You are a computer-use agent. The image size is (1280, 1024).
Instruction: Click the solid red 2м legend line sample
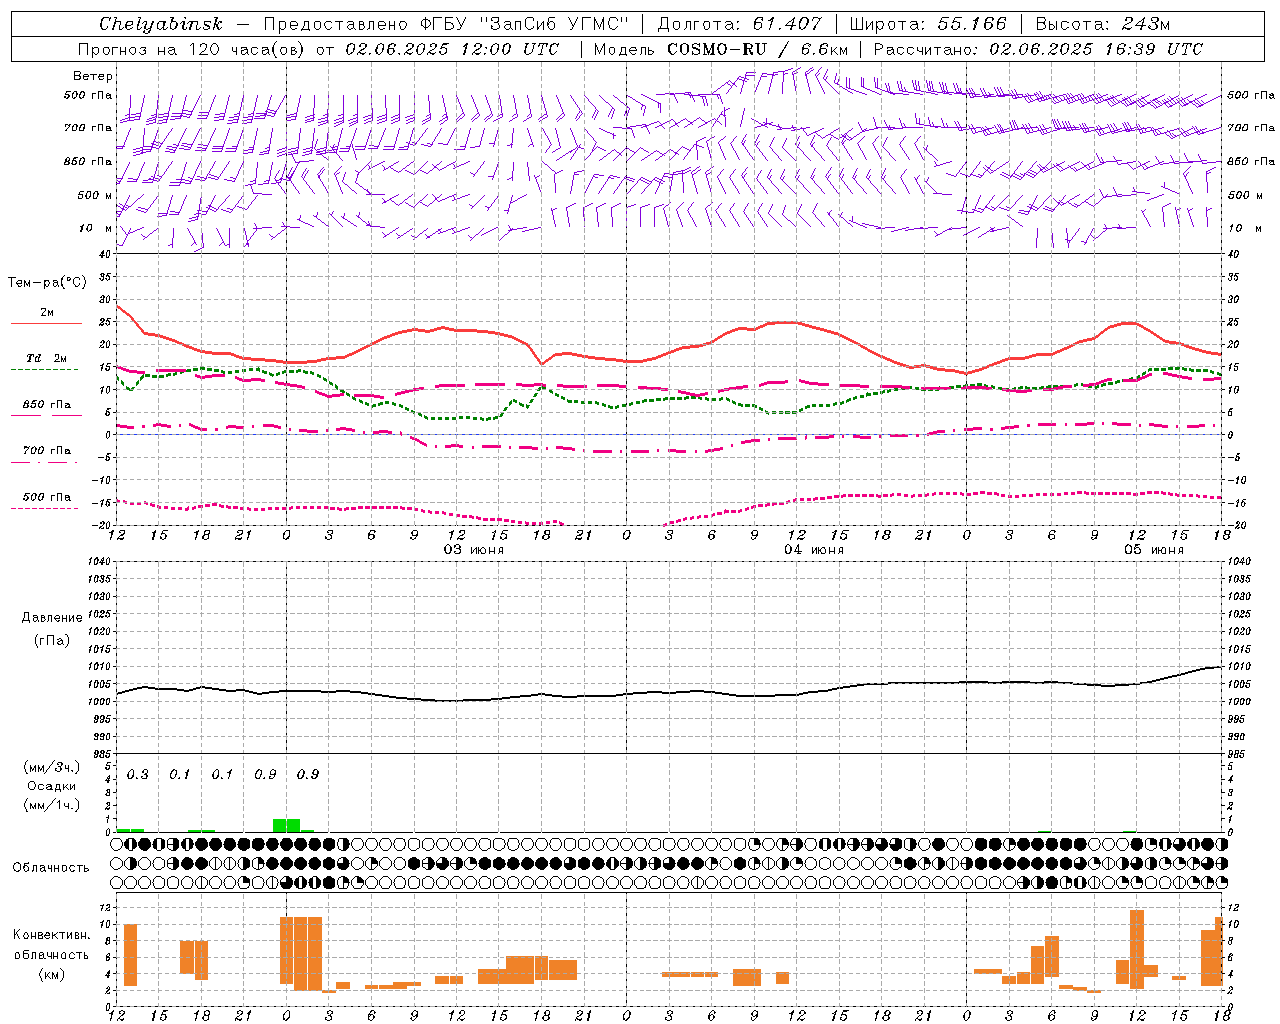pyautogui.click(x=47, y=324)
